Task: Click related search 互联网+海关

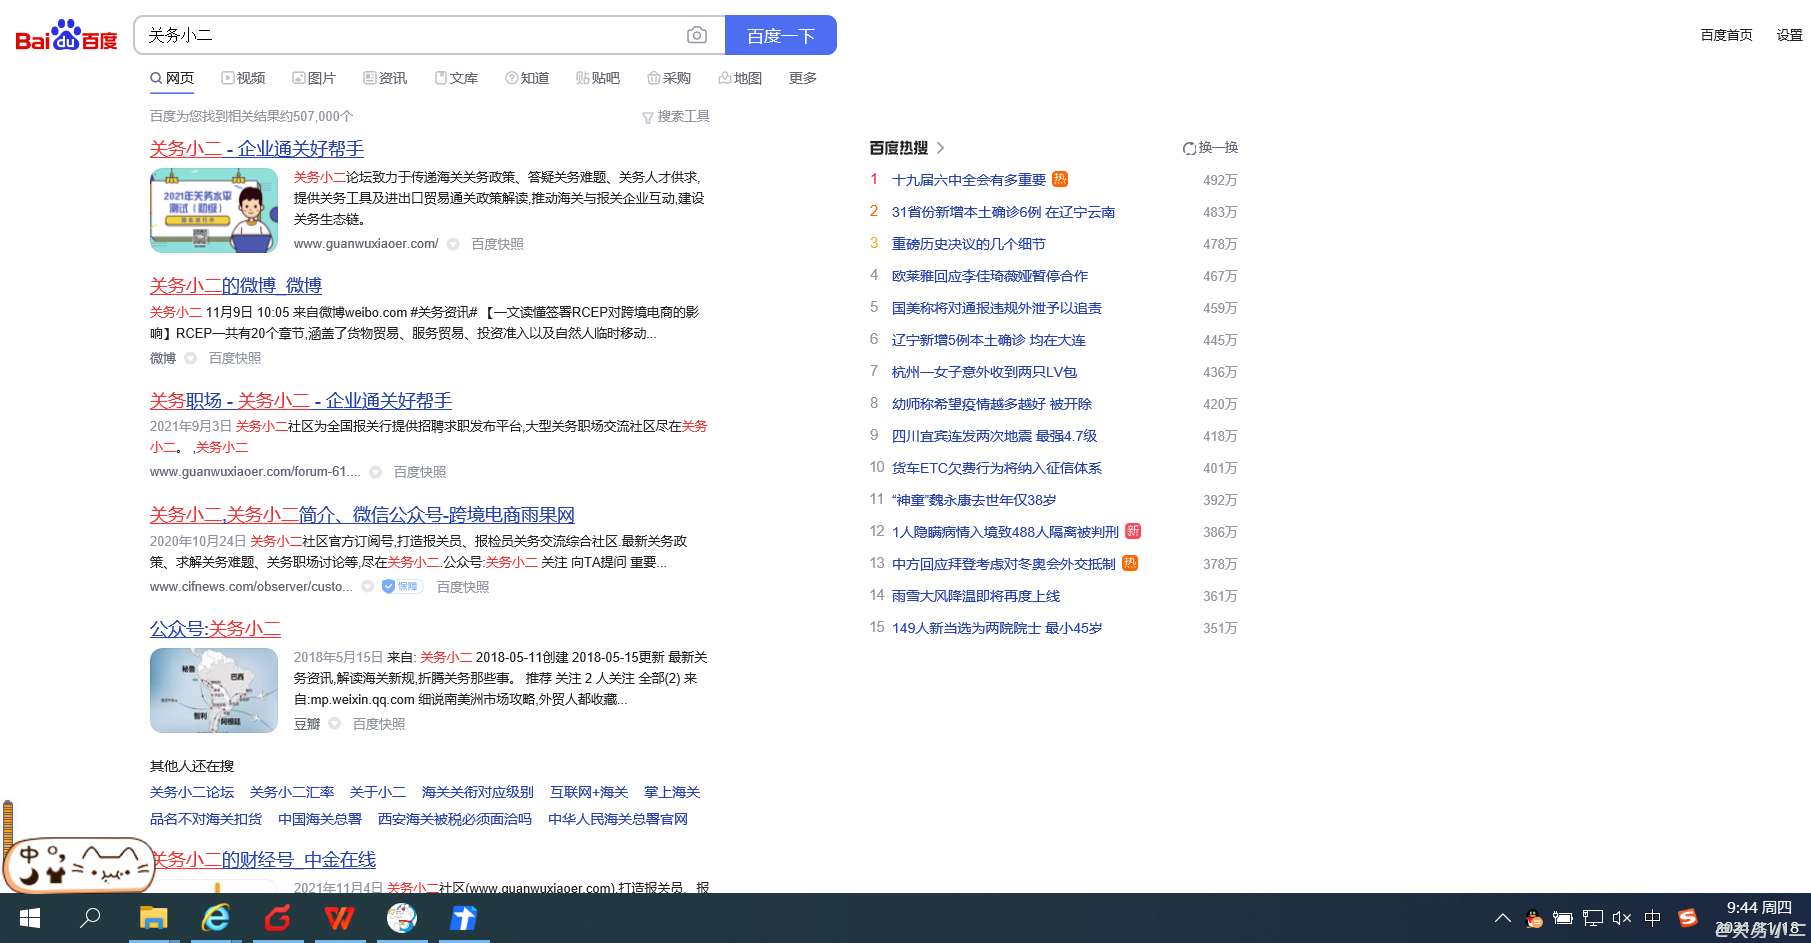Action: (589, 792)
